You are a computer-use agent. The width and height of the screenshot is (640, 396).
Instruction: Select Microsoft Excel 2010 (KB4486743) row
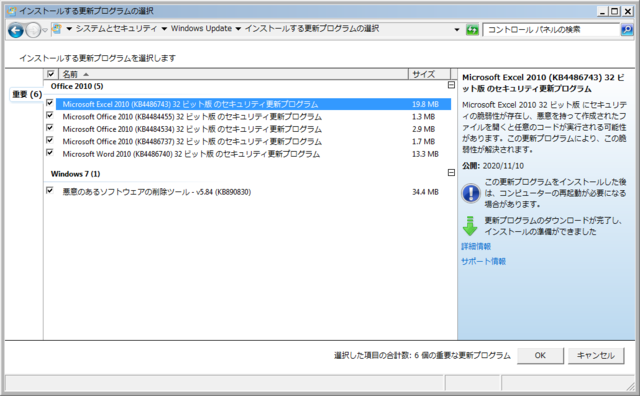253,104
